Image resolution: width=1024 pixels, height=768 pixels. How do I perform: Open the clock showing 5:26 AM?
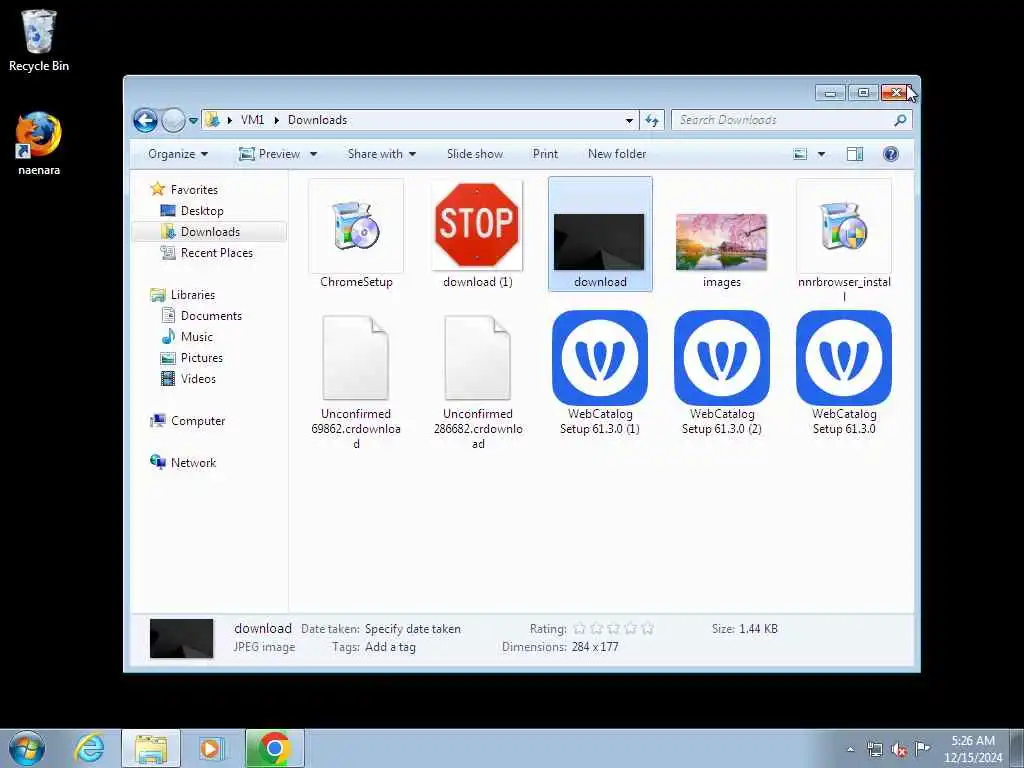(972, 749)
